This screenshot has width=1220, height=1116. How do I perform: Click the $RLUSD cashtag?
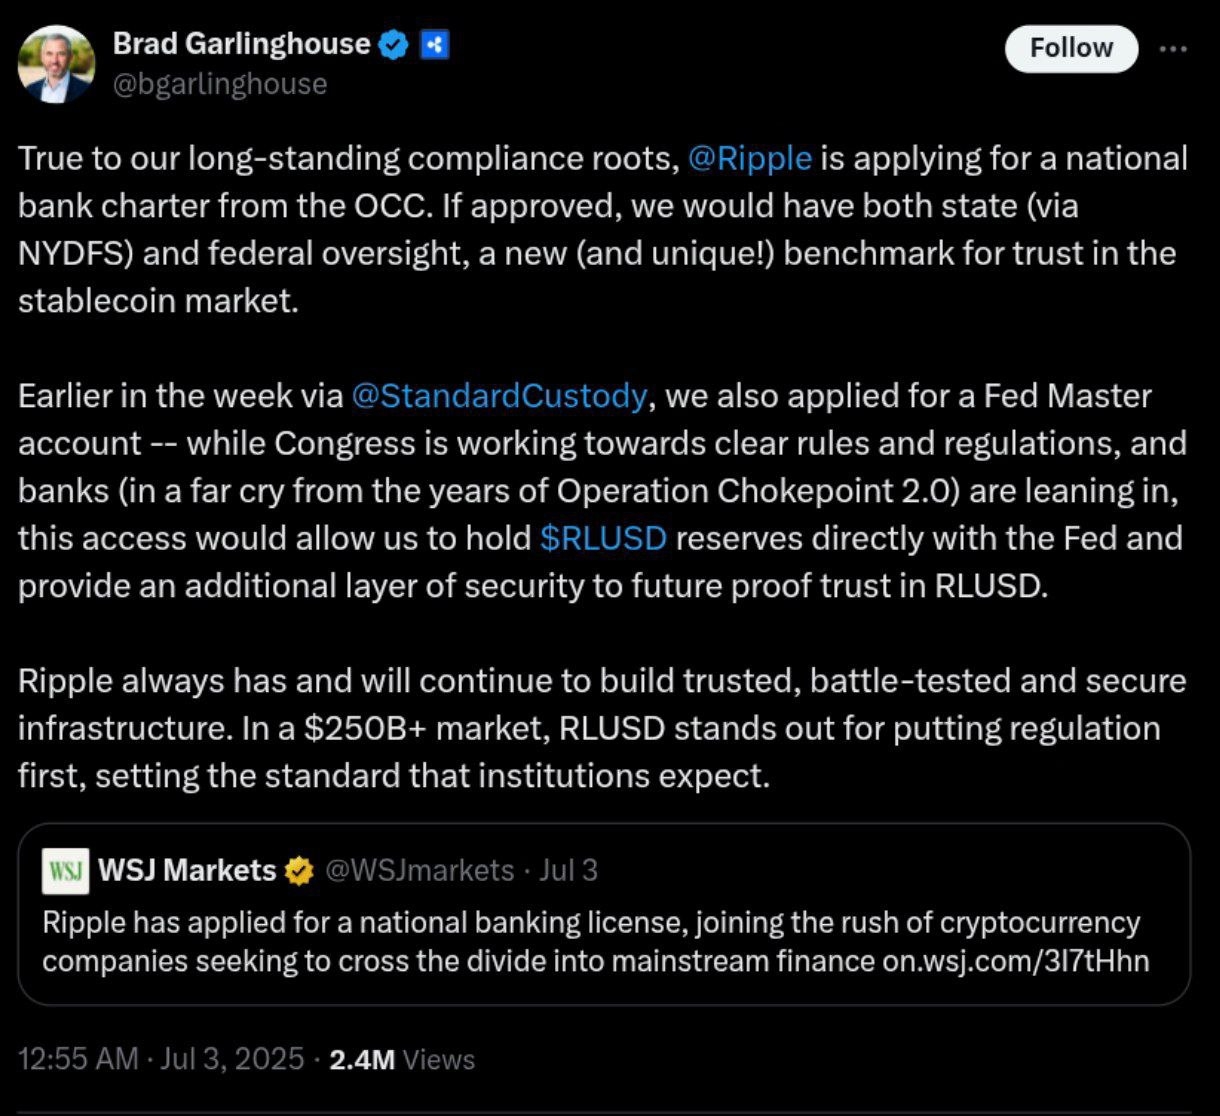602,538
